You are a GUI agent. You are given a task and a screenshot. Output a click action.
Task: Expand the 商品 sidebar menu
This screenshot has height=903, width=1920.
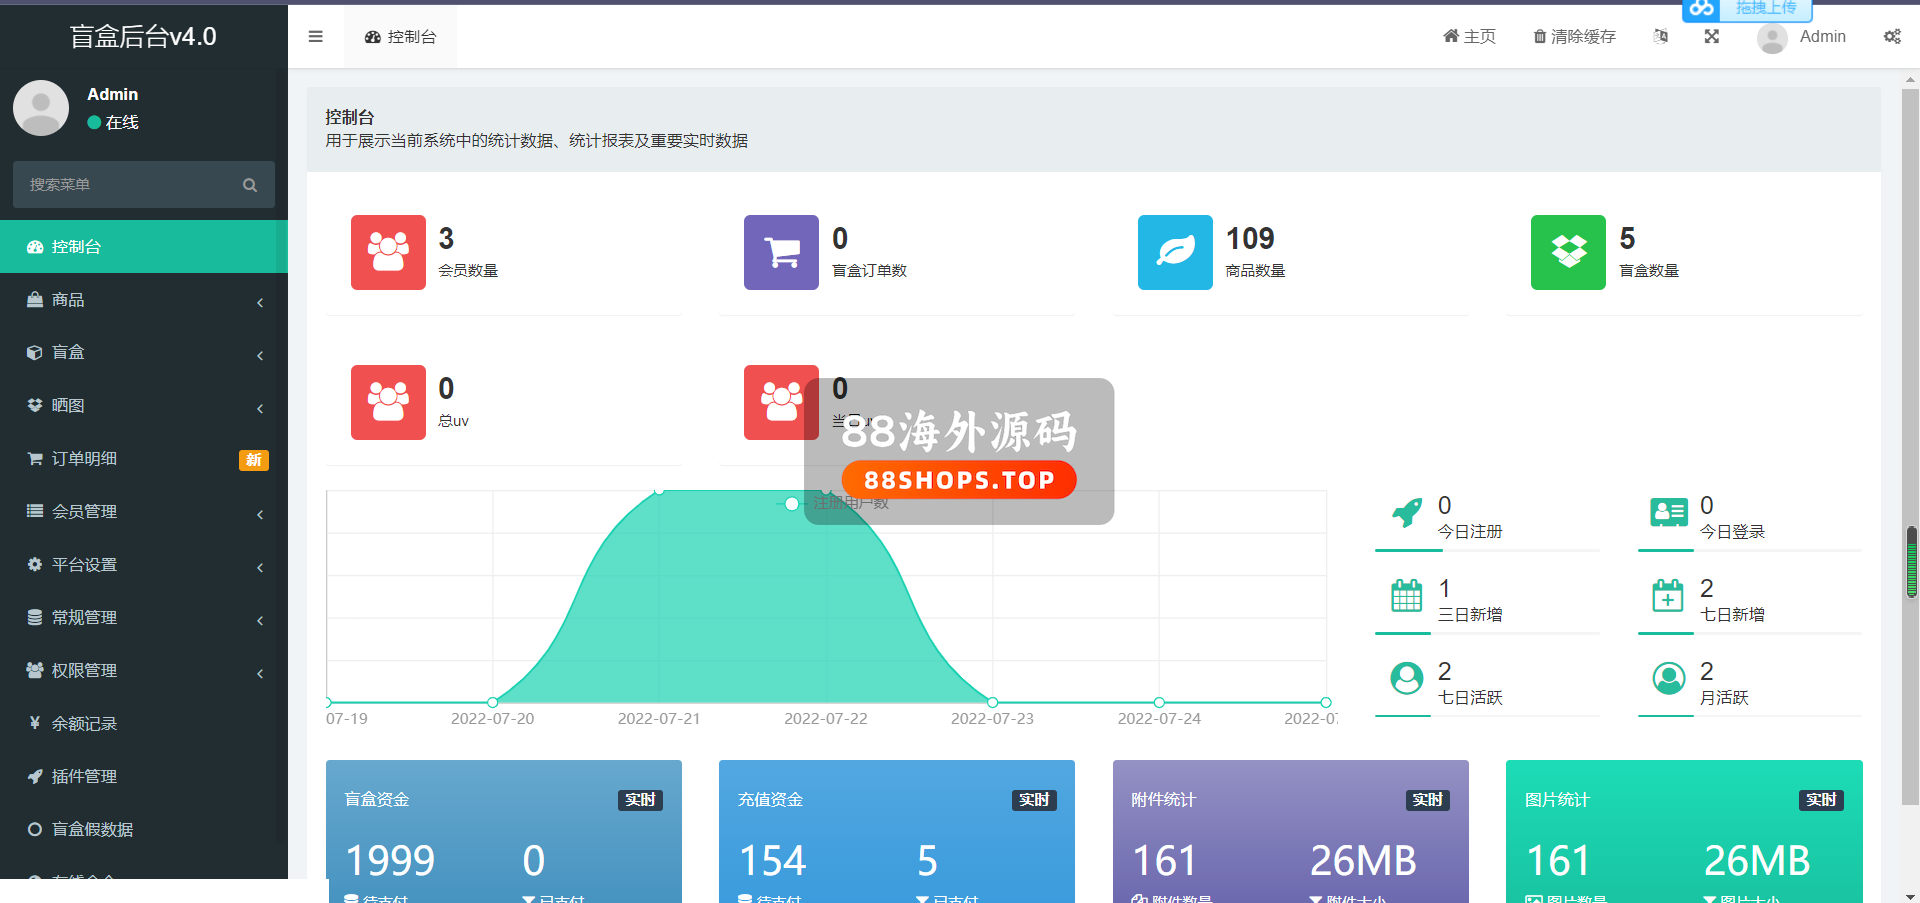tap(144, 300)
